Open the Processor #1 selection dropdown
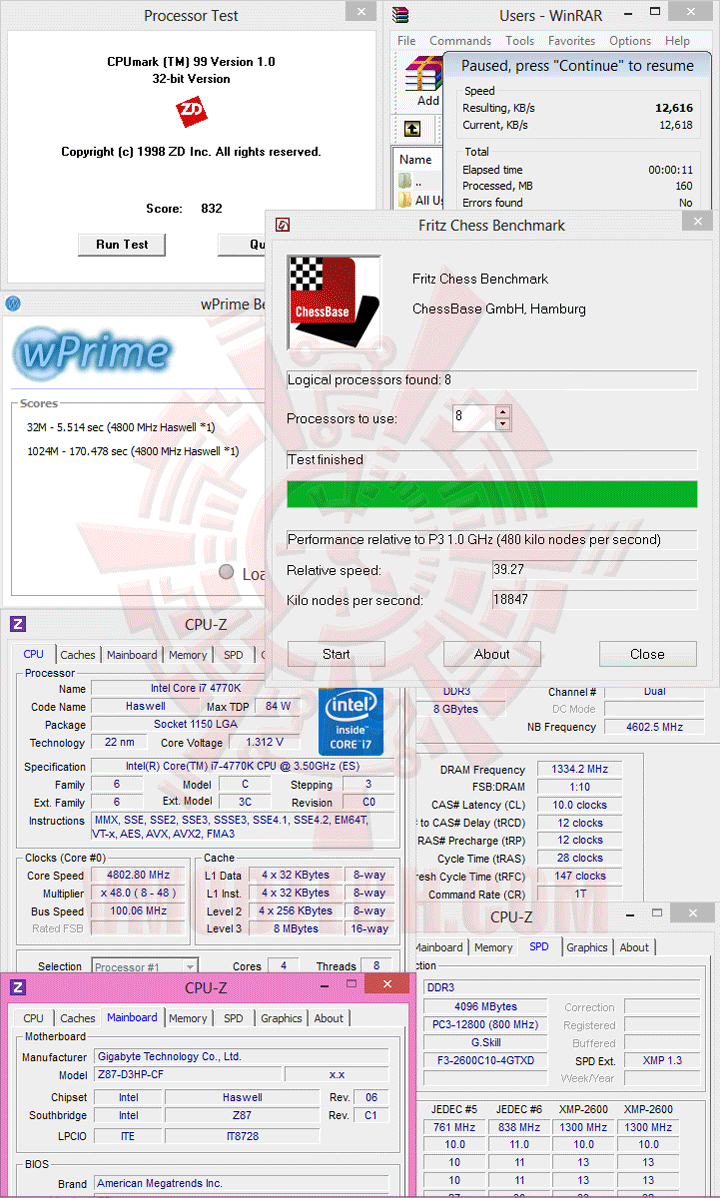Viewport: 720px width, 1198px height. click(144, 966)
